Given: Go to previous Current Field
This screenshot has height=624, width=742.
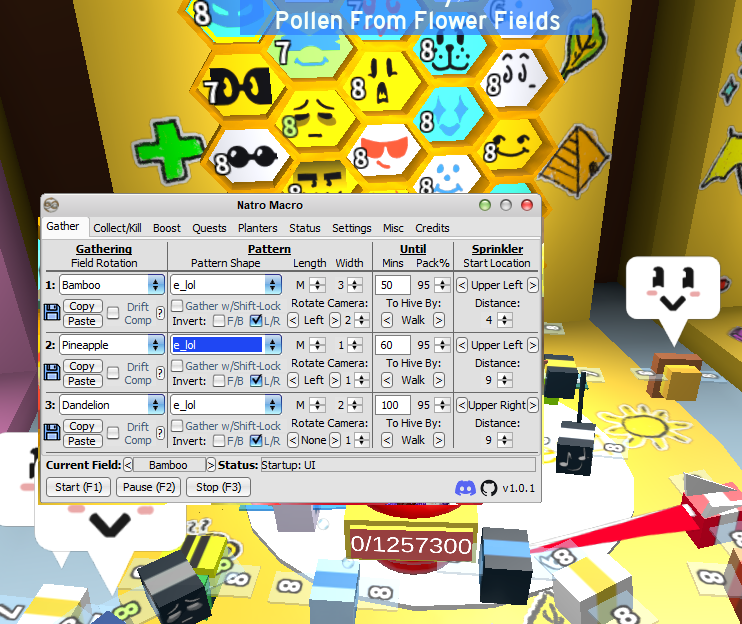Looking at the screenshot, I should click(128, 465).
